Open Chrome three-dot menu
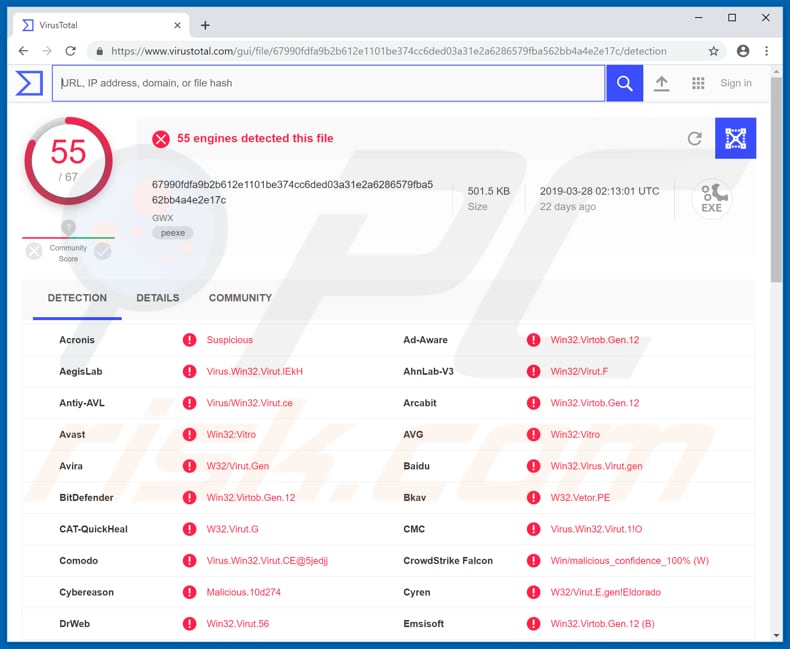The height and width of the screenshot is (649, 790). (x=766, y=51)
